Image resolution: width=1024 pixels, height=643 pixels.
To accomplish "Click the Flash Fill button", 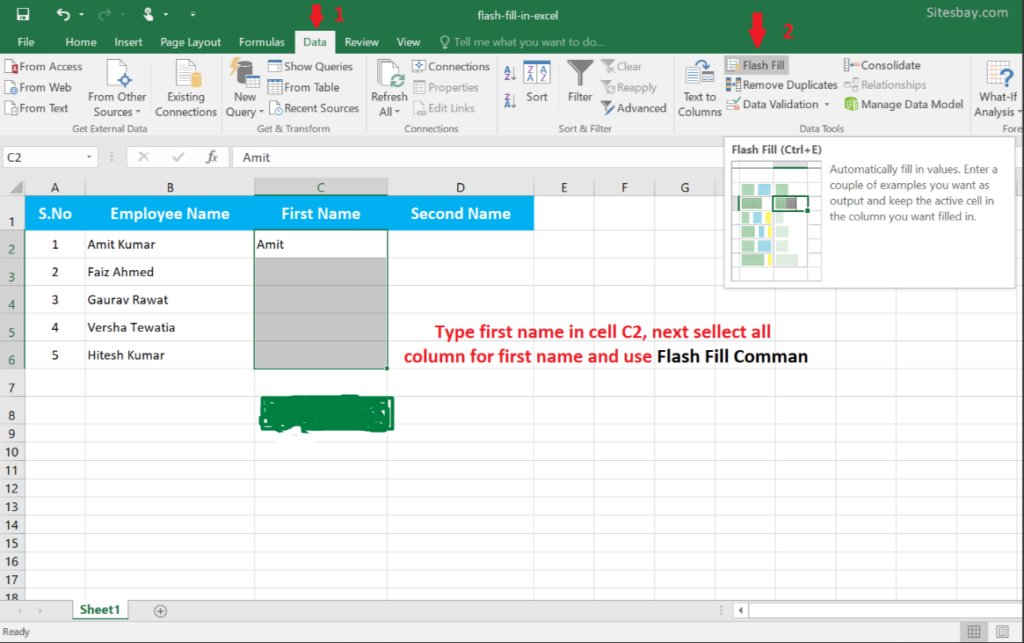I will click(756, 65).
